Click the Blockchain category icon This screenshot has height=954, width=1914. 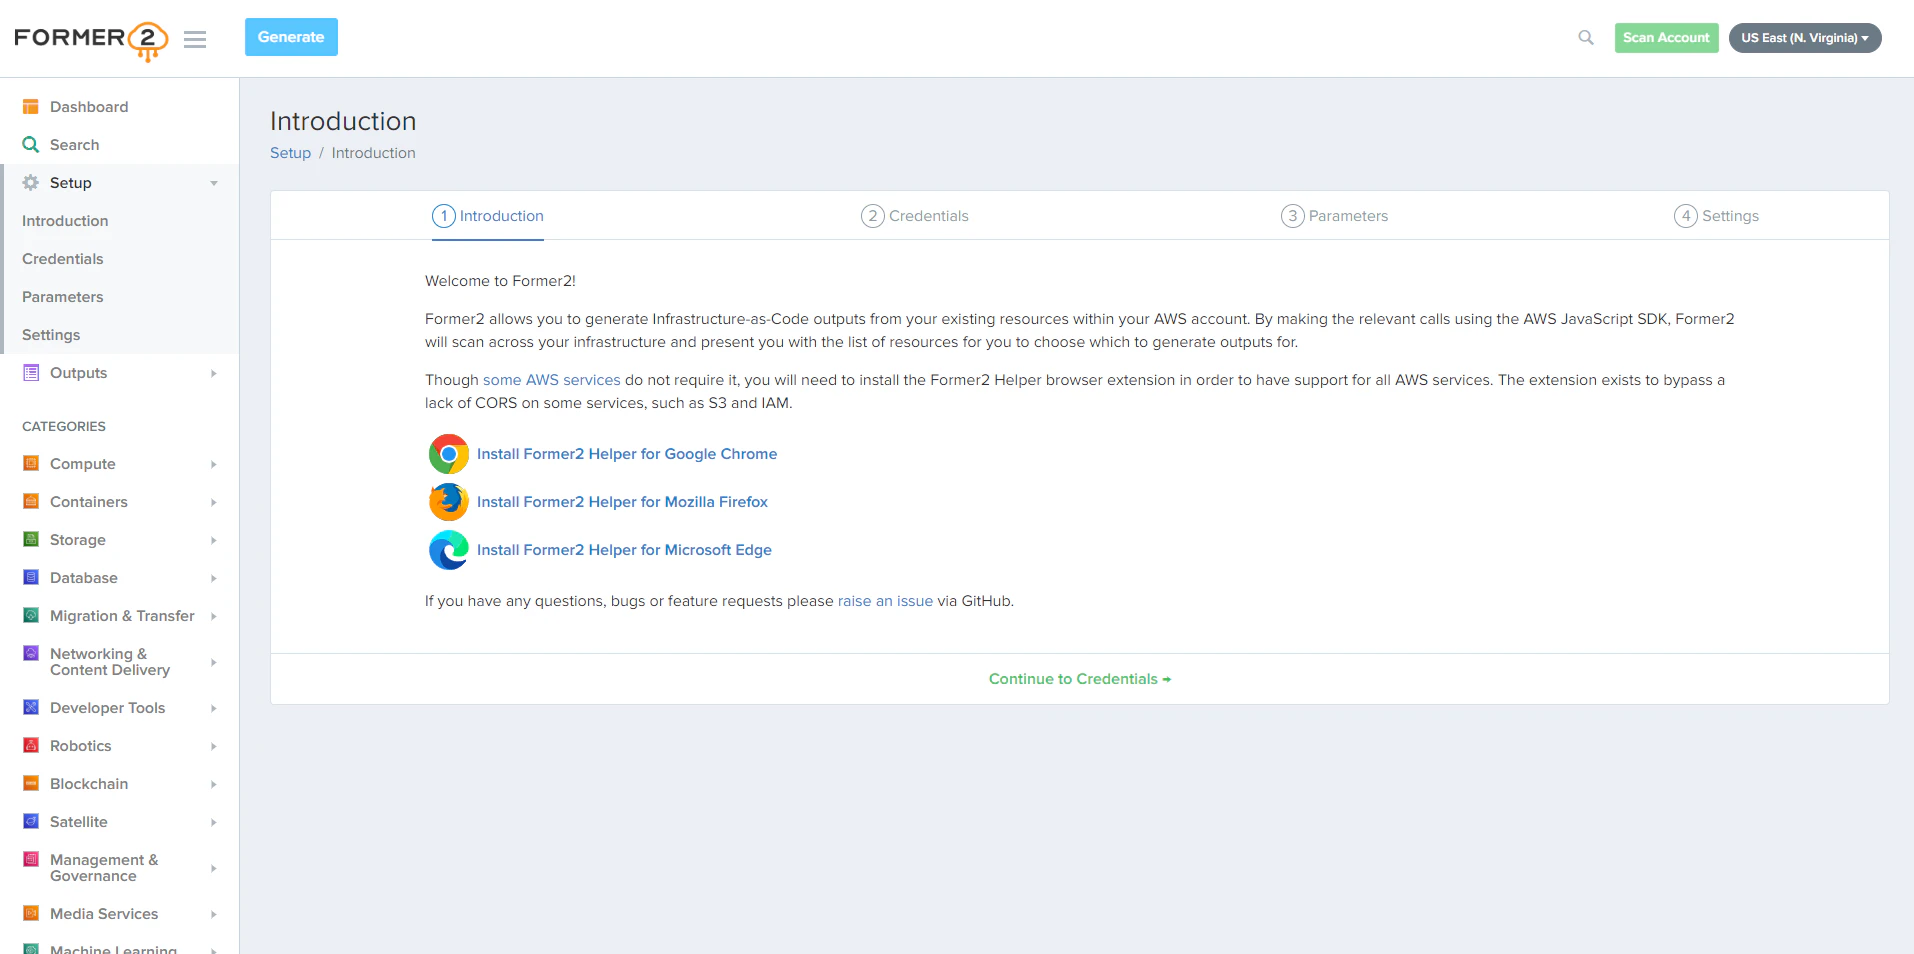31,784
